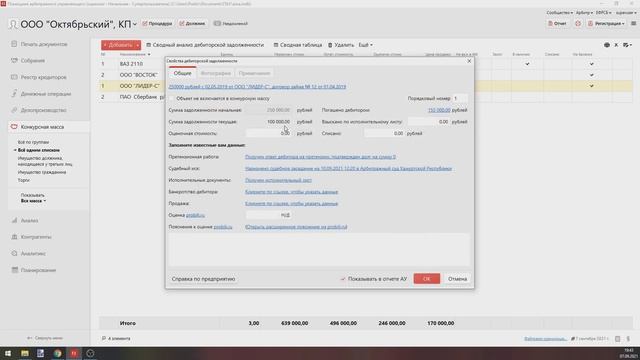
Task: Expand the debtor name dropdown arrow
Action: point(135,24)
